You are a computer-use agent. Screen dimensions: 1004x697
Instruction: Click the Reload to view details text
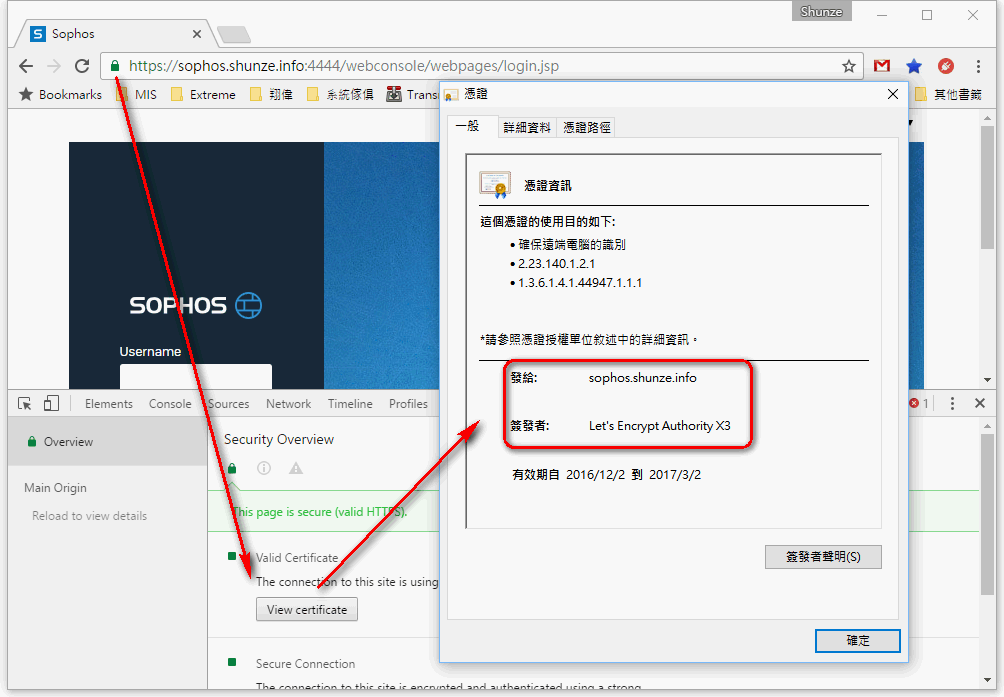90,516
